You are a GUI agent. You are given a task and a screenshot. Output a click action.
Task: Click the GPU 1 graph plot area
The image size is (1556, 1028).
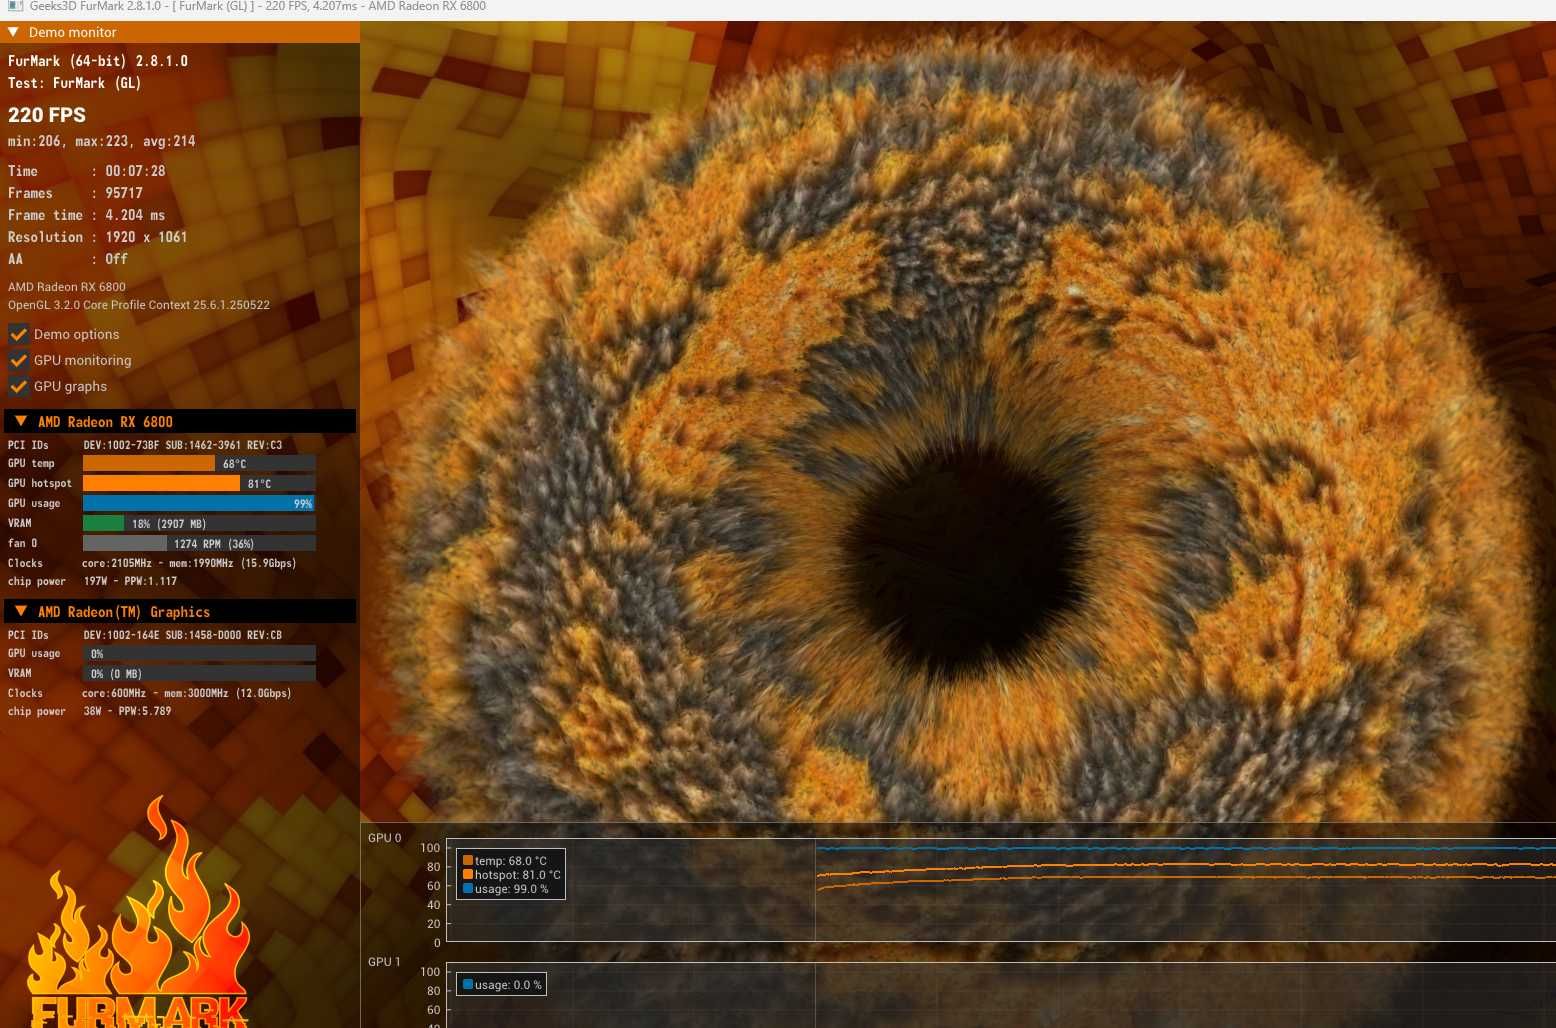click(x=1000, y=996)
